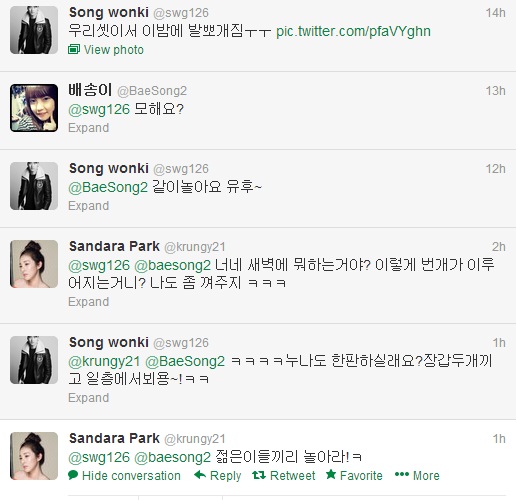Expand Sandara Park's 2h tweet
The image size is (516, 500).
click(x=88, y=302)
